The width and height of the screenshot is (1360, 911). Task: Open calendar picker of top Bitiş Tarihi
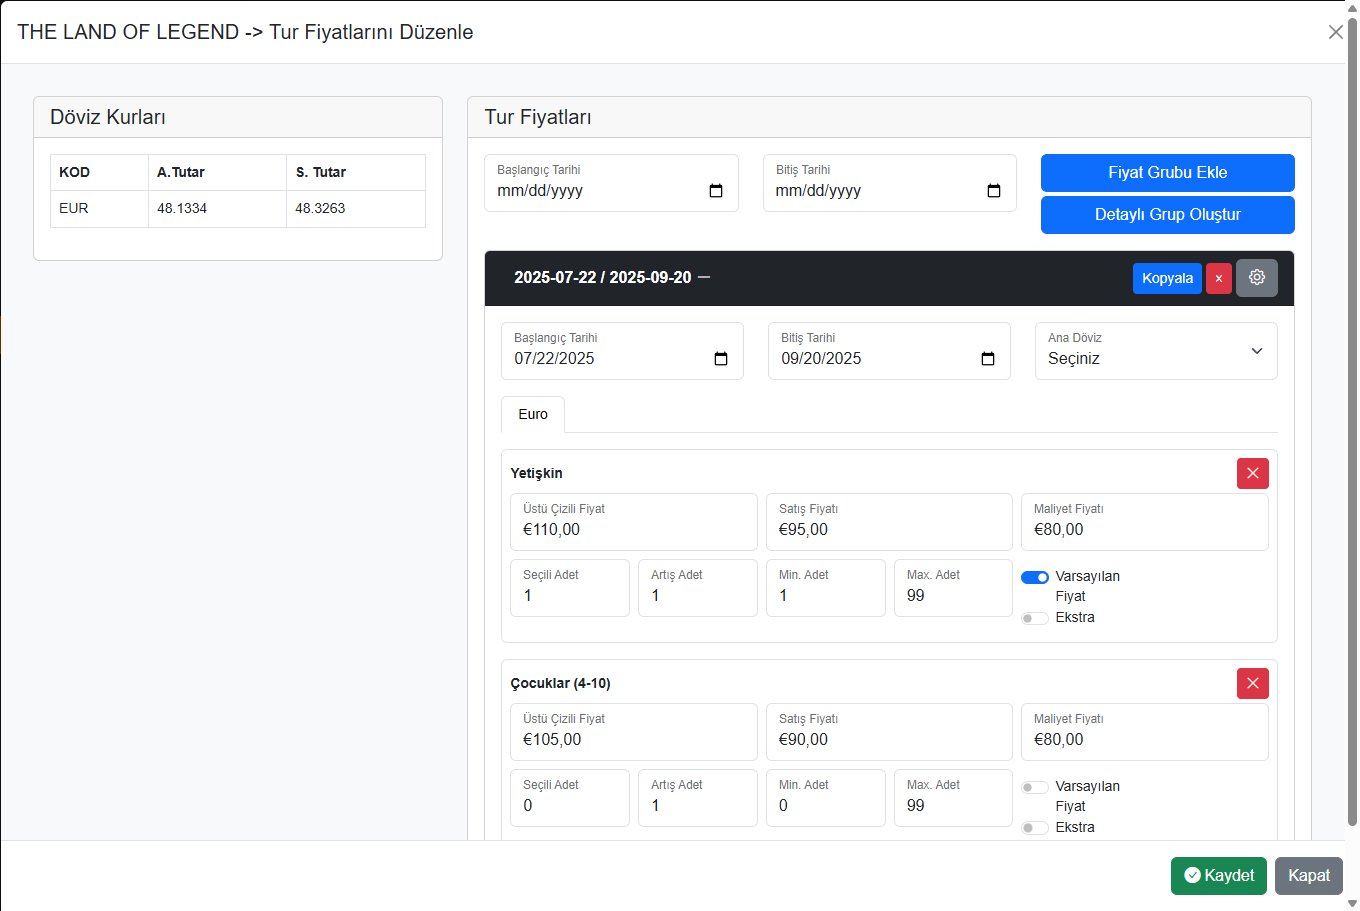993,191
